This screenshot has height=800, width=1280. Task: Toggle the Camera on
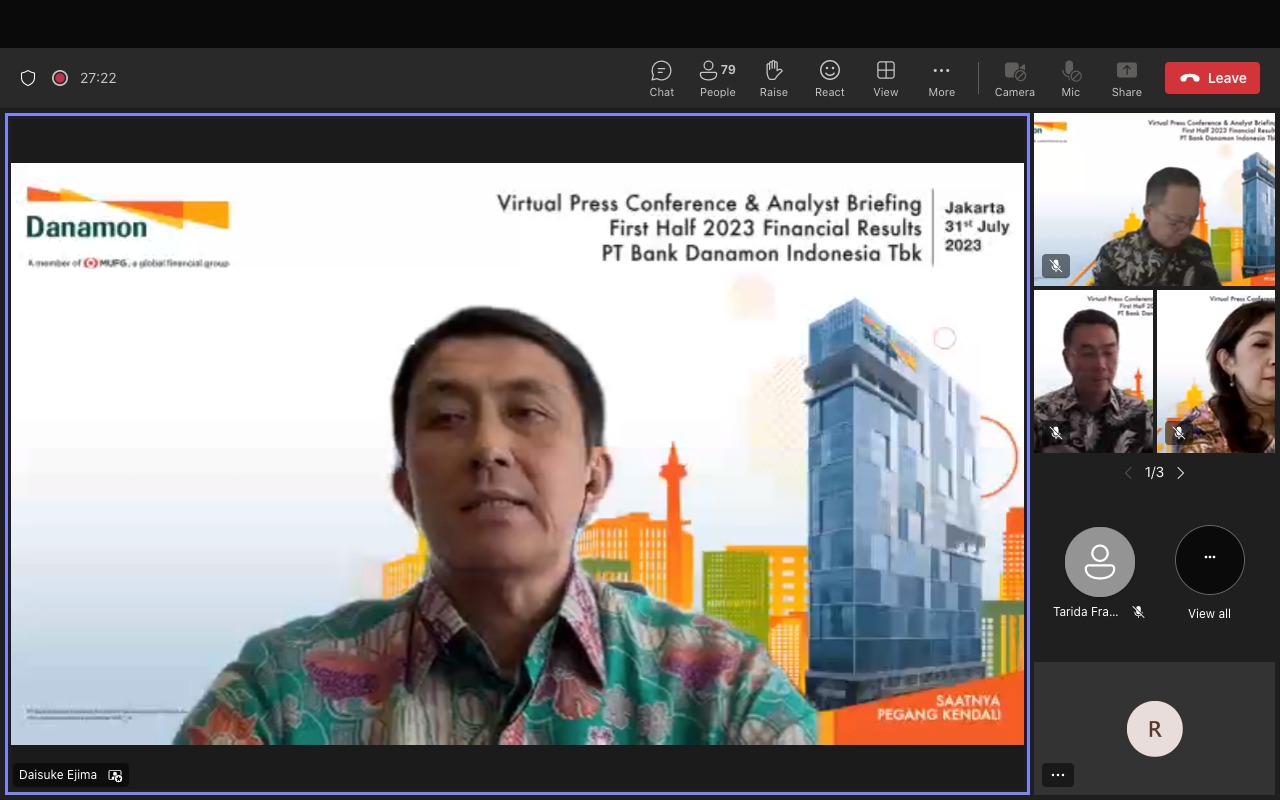click(x=1014, y=78)
